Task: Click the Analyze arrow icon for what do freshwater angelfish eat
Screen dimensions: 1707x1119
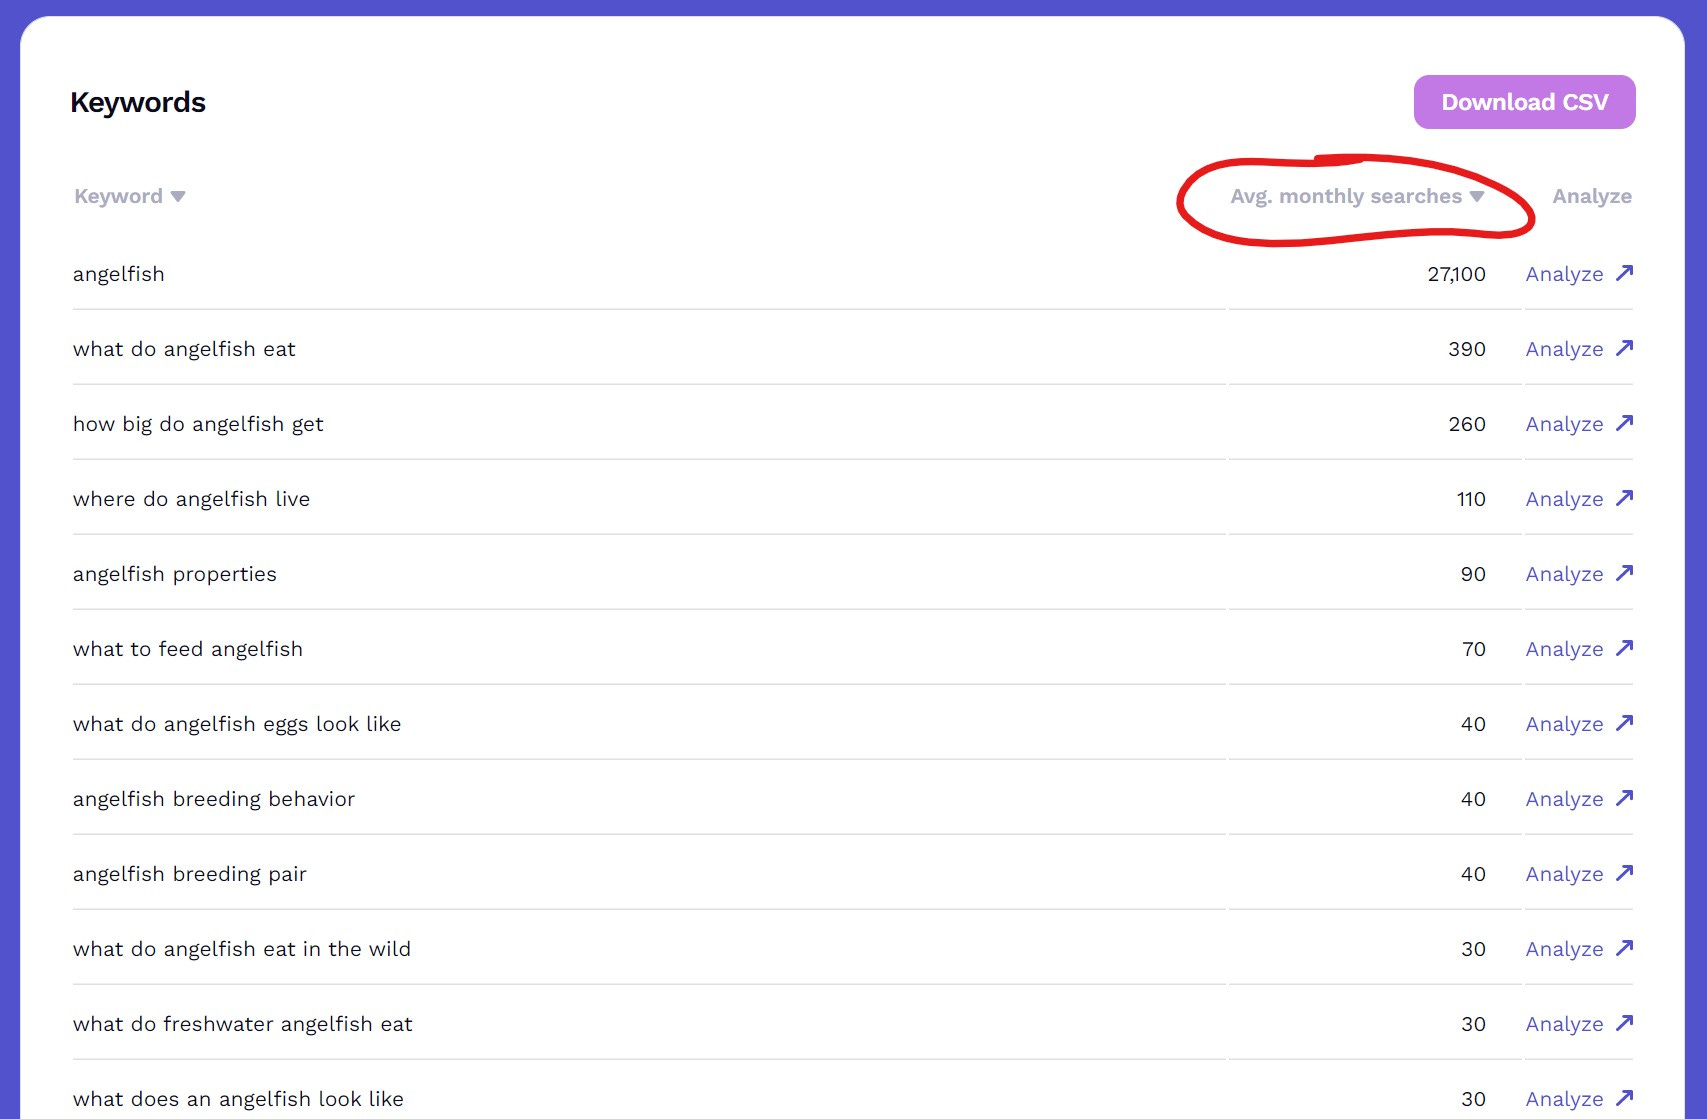Action: 1624,1022
